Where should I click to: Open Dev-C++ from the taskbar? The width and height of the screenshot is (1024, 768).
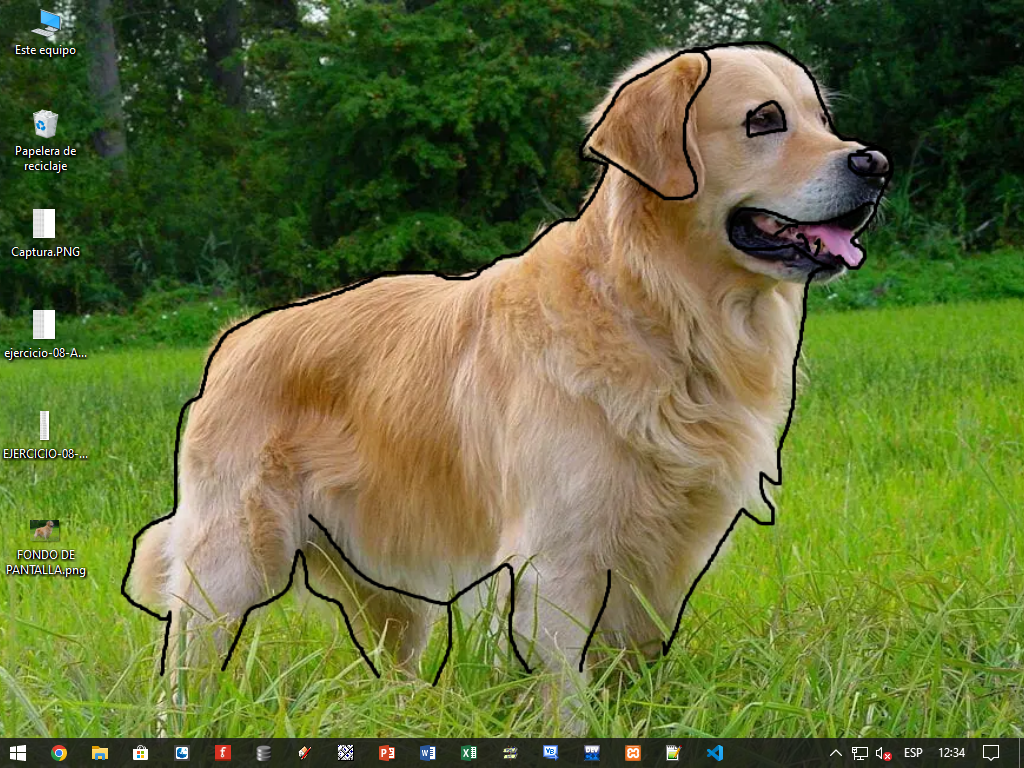pos(591,753)
